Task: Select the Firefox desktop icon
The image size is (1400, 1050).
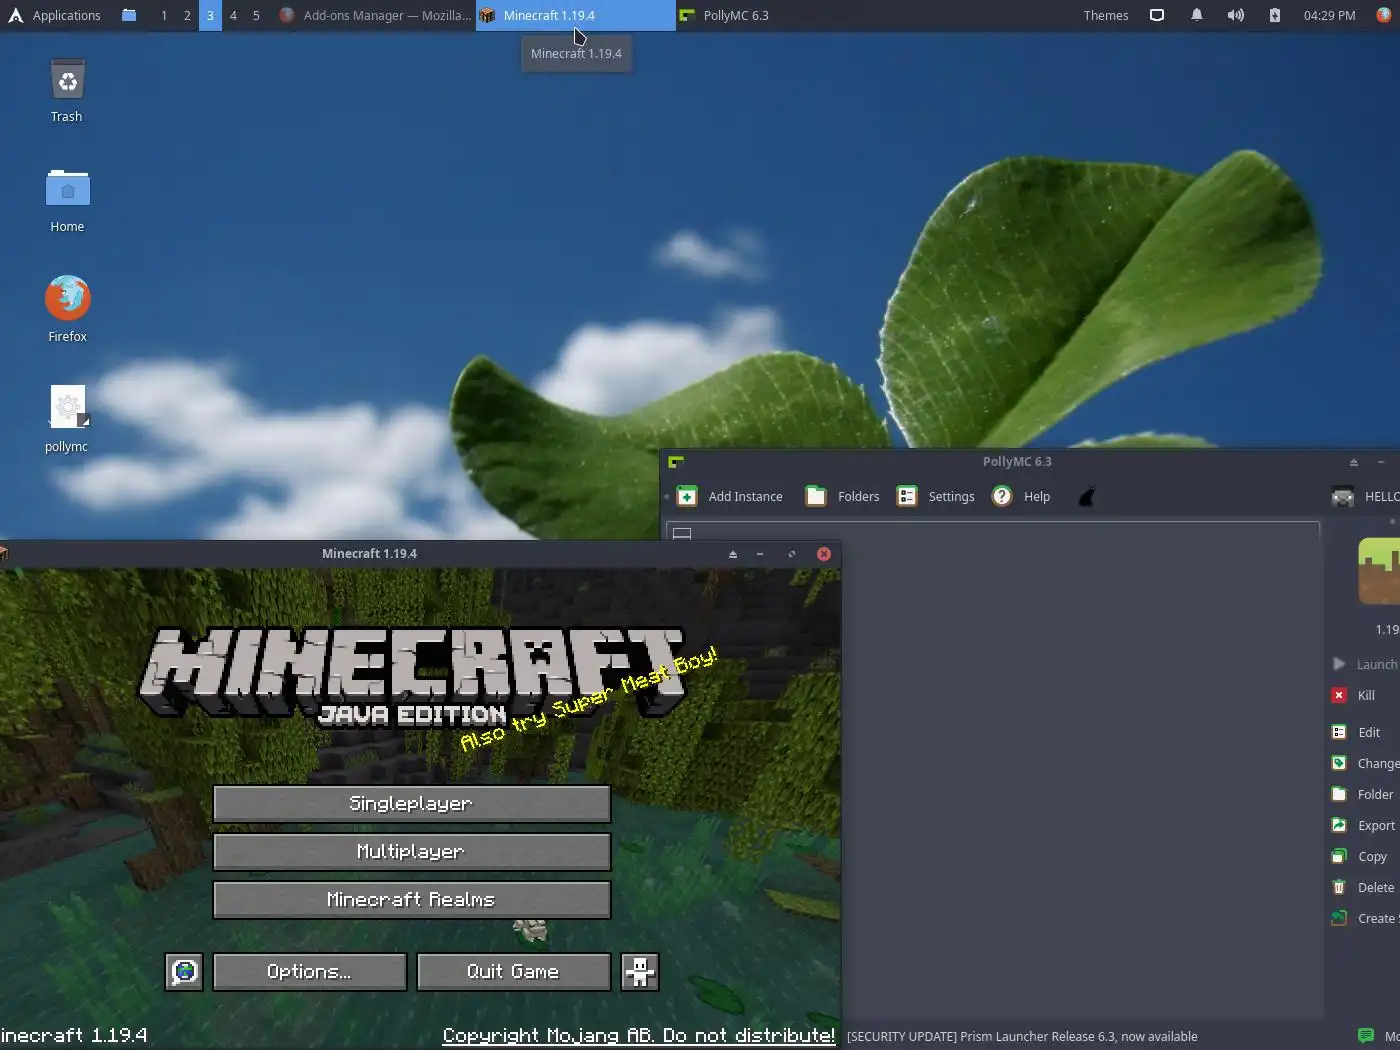Action: pyautogui.click(x=67, y=310)
